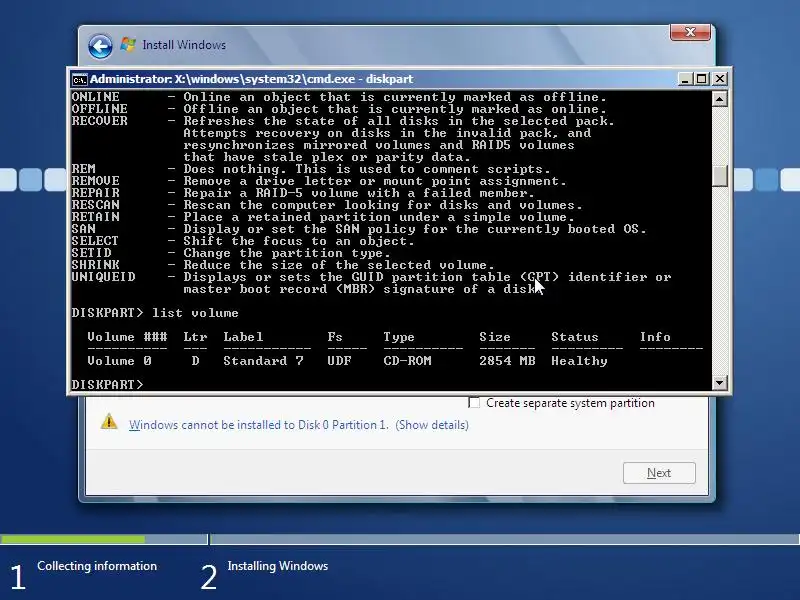
Task: Click the 'SHRINK' command name
Action: tap(95, 265)
